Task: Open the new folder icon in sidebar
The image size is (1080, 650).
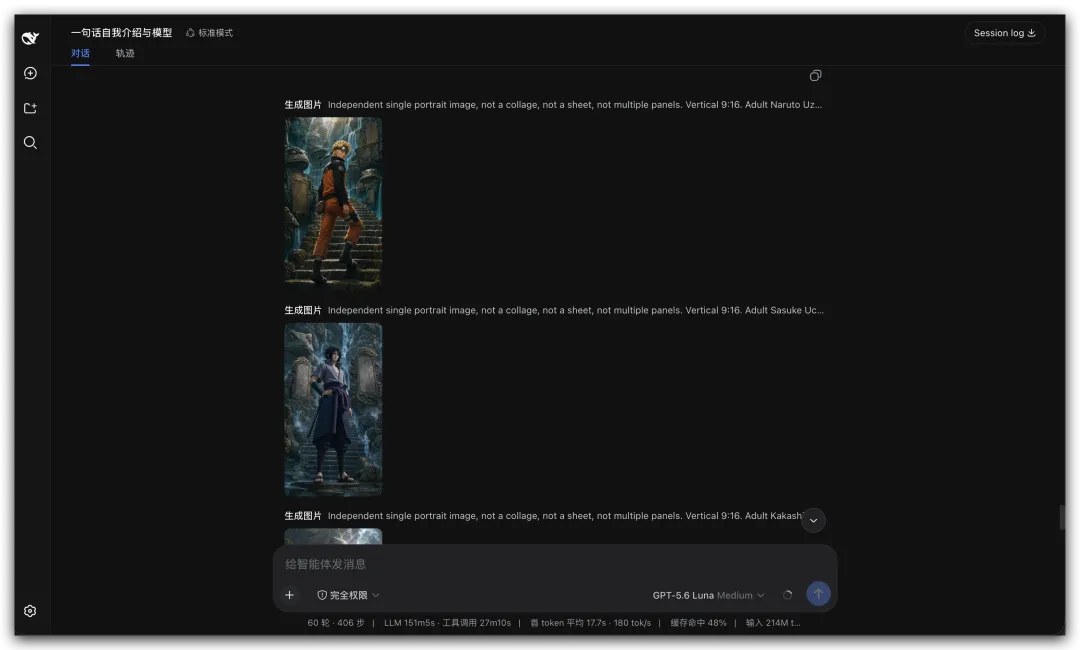Action: [30, 108]
